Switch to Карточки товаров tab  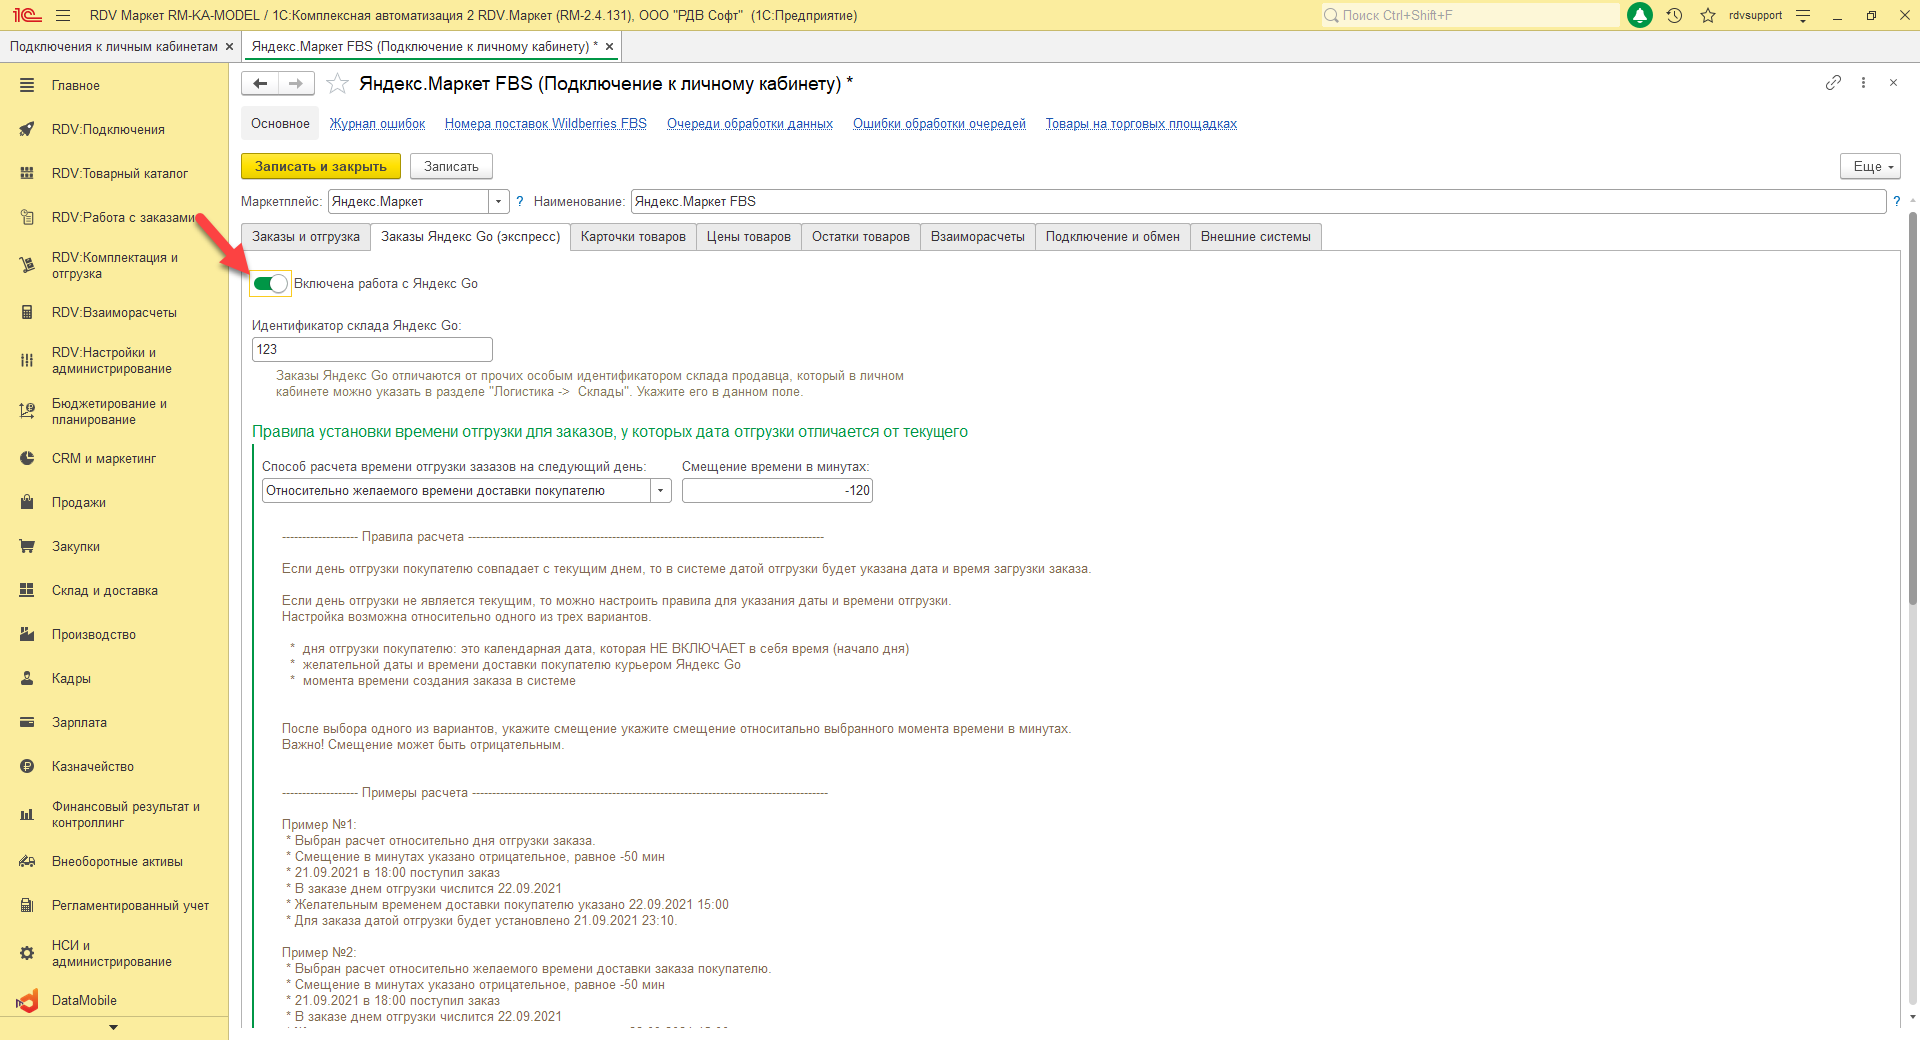tap(633, 237)
